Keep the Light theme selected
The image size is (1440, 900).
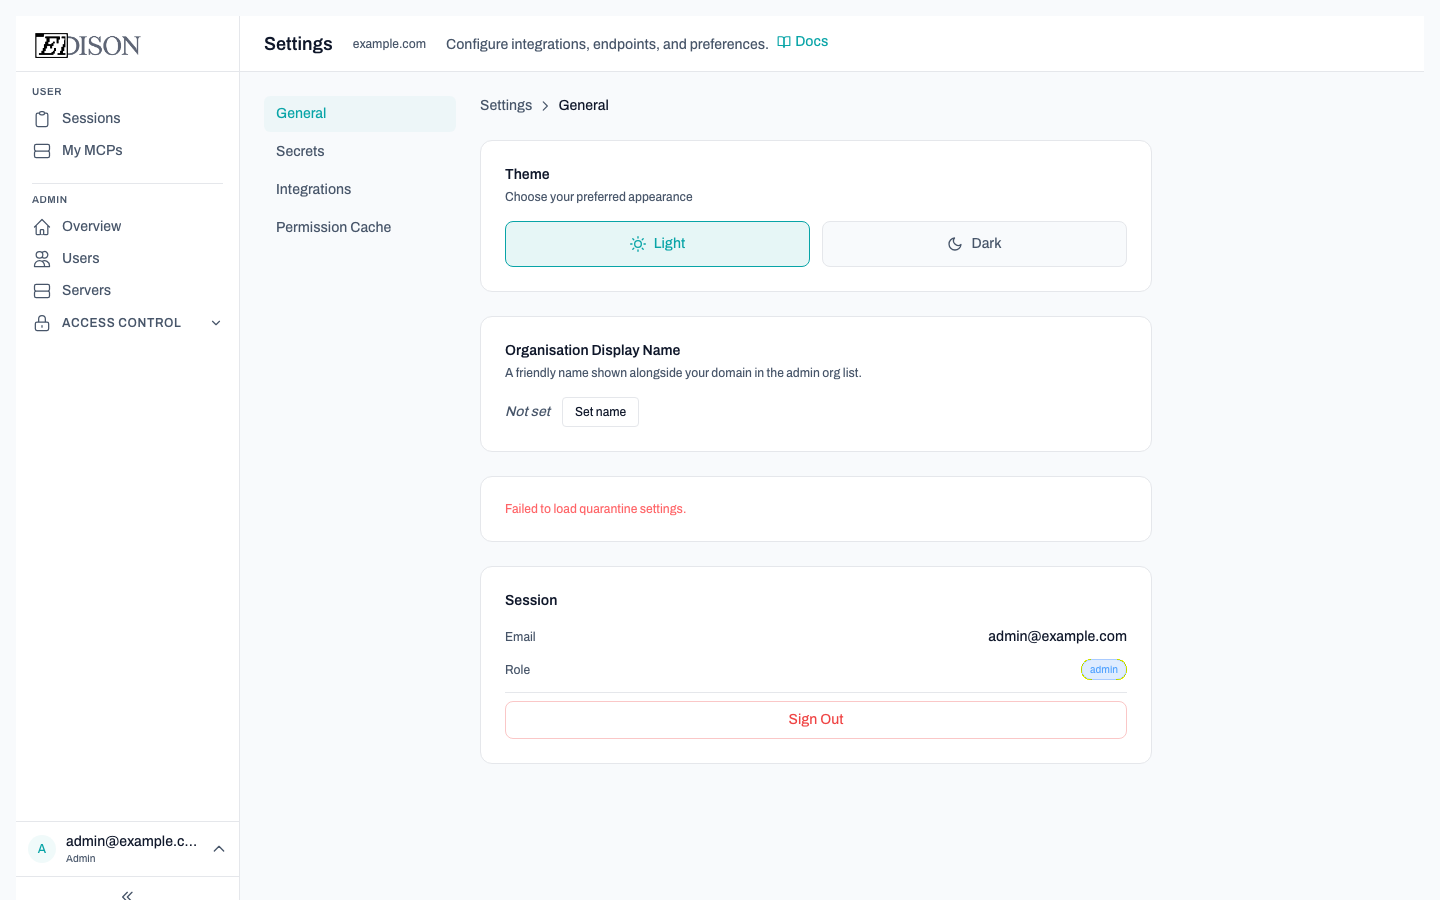[657, 243]
